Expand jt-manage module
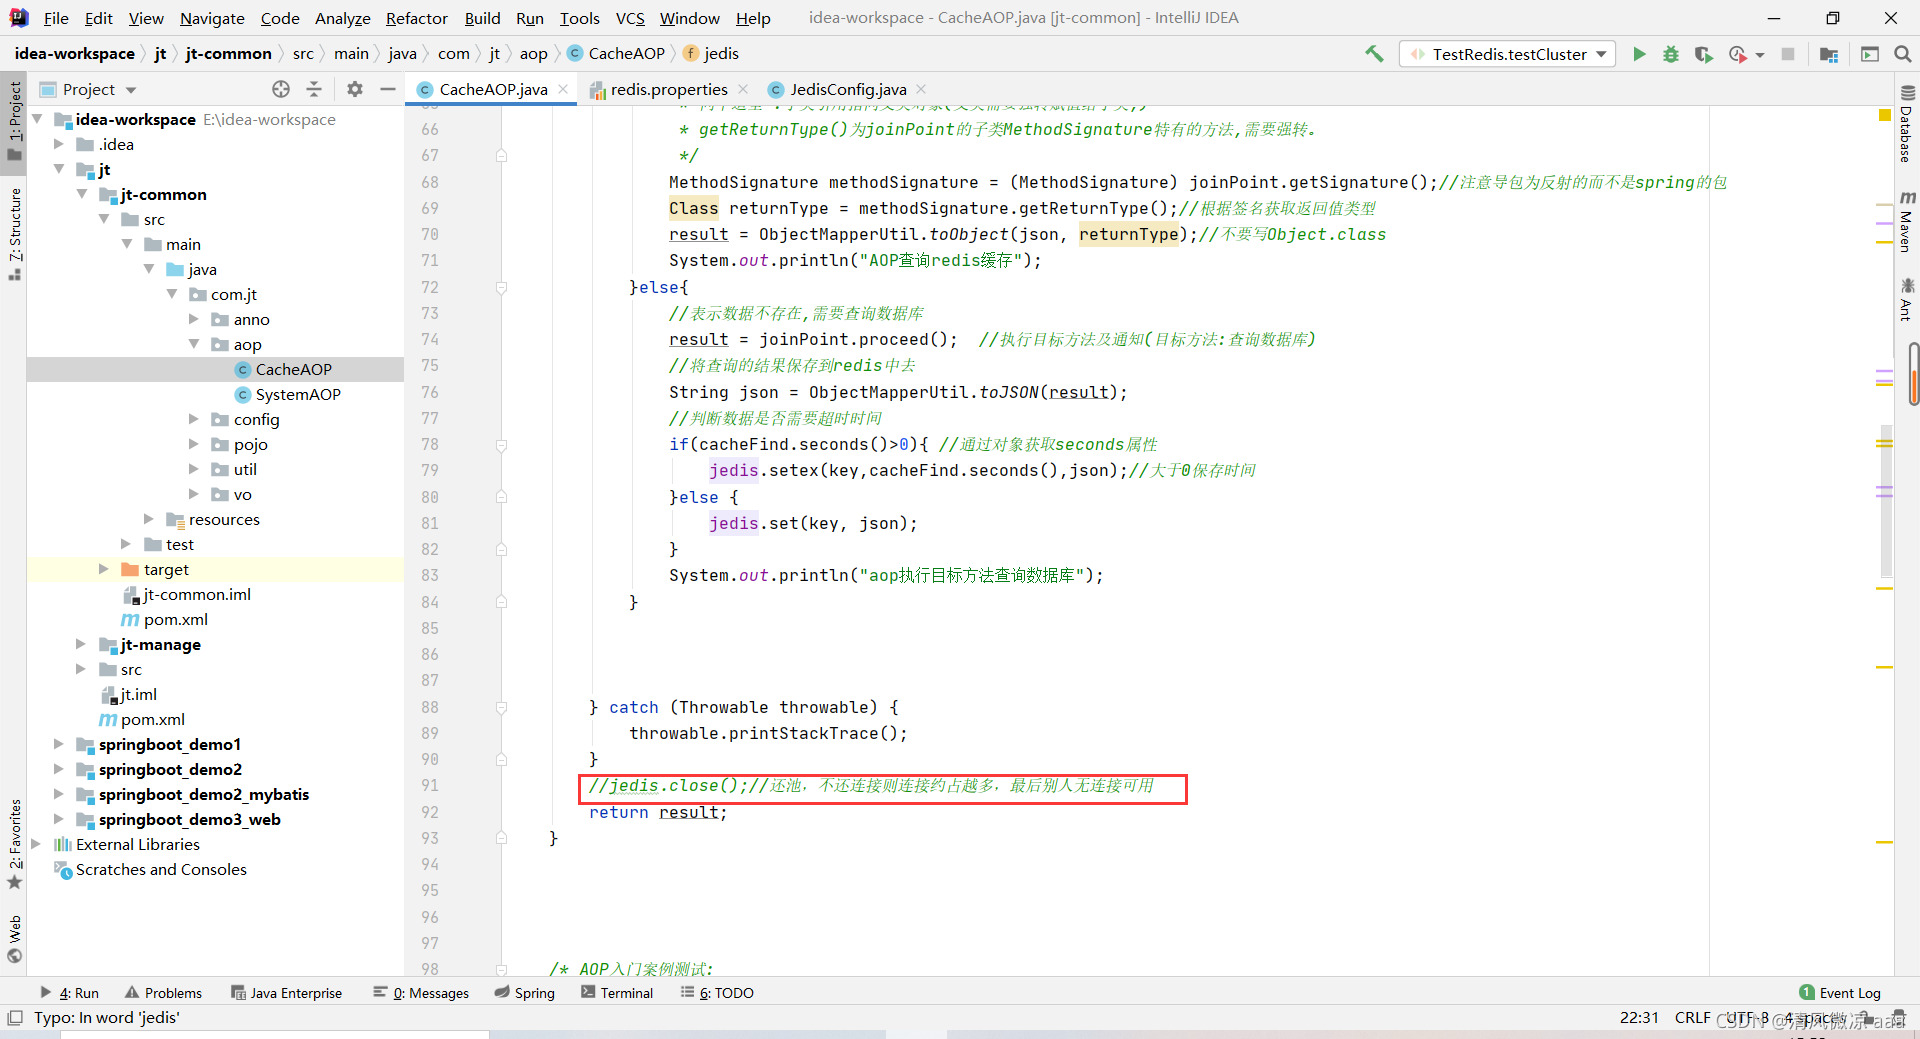Image resolution: width=1920 pixels, height=1039 pixels. click(x=81, y=644)
